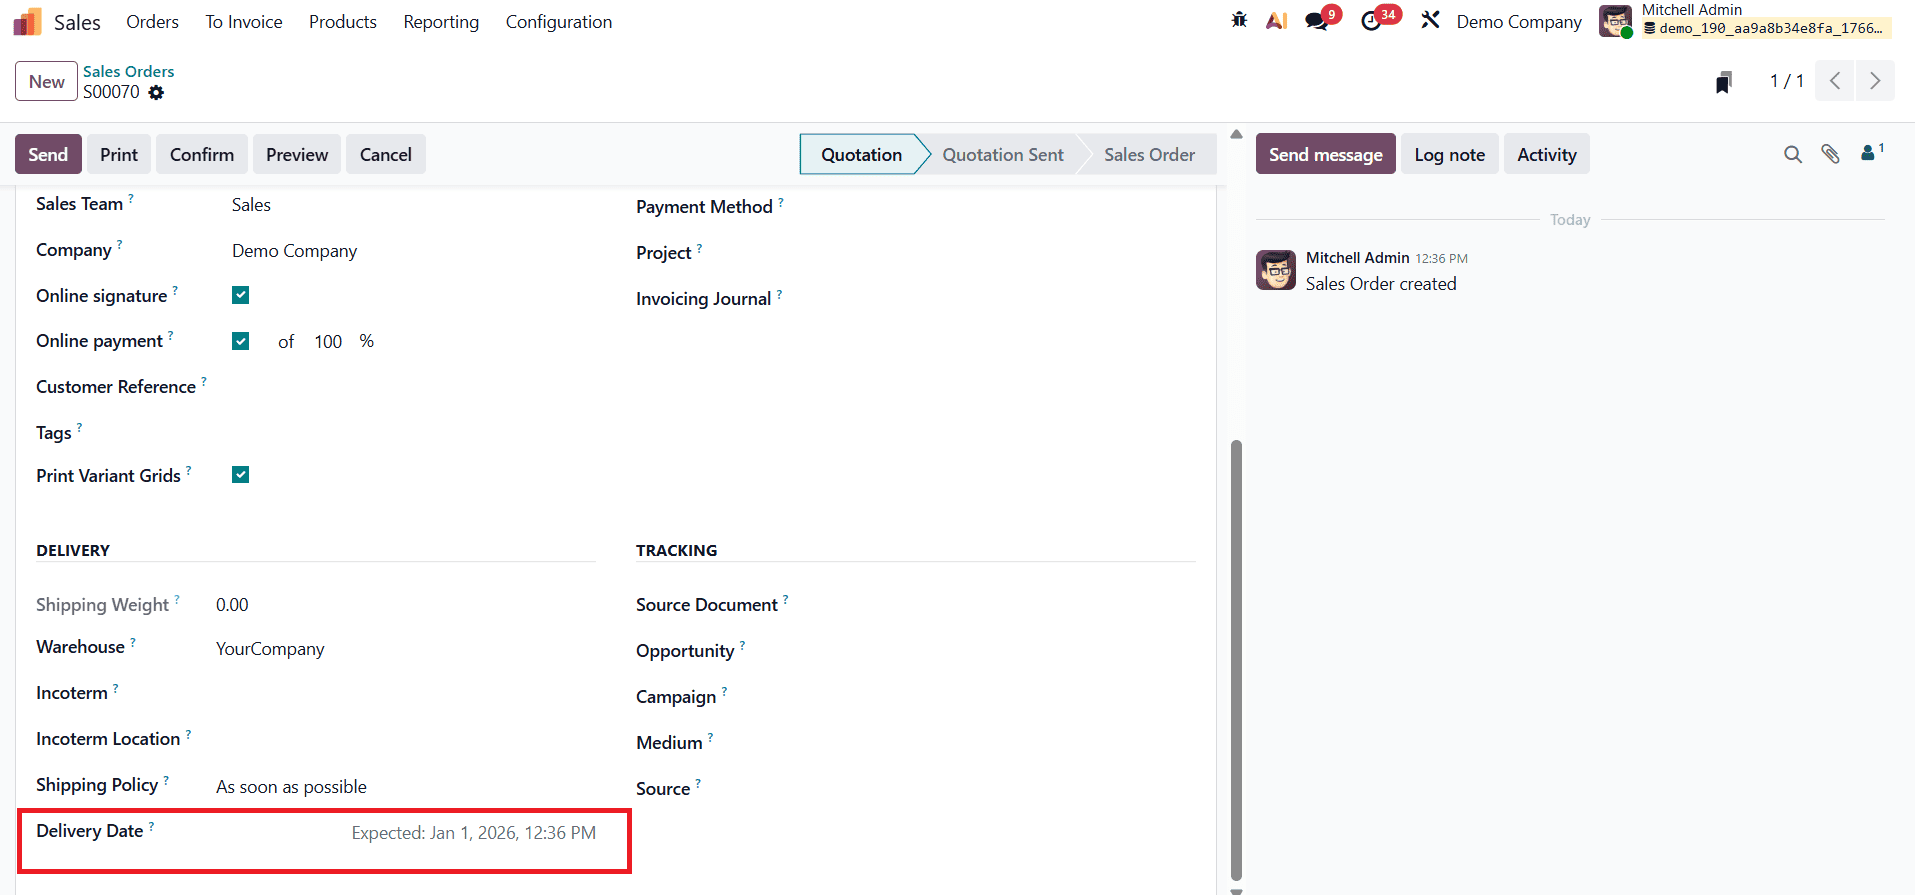Open the Campaign dropdown field
The image size is (1915, 895).
coord(1005,697)
